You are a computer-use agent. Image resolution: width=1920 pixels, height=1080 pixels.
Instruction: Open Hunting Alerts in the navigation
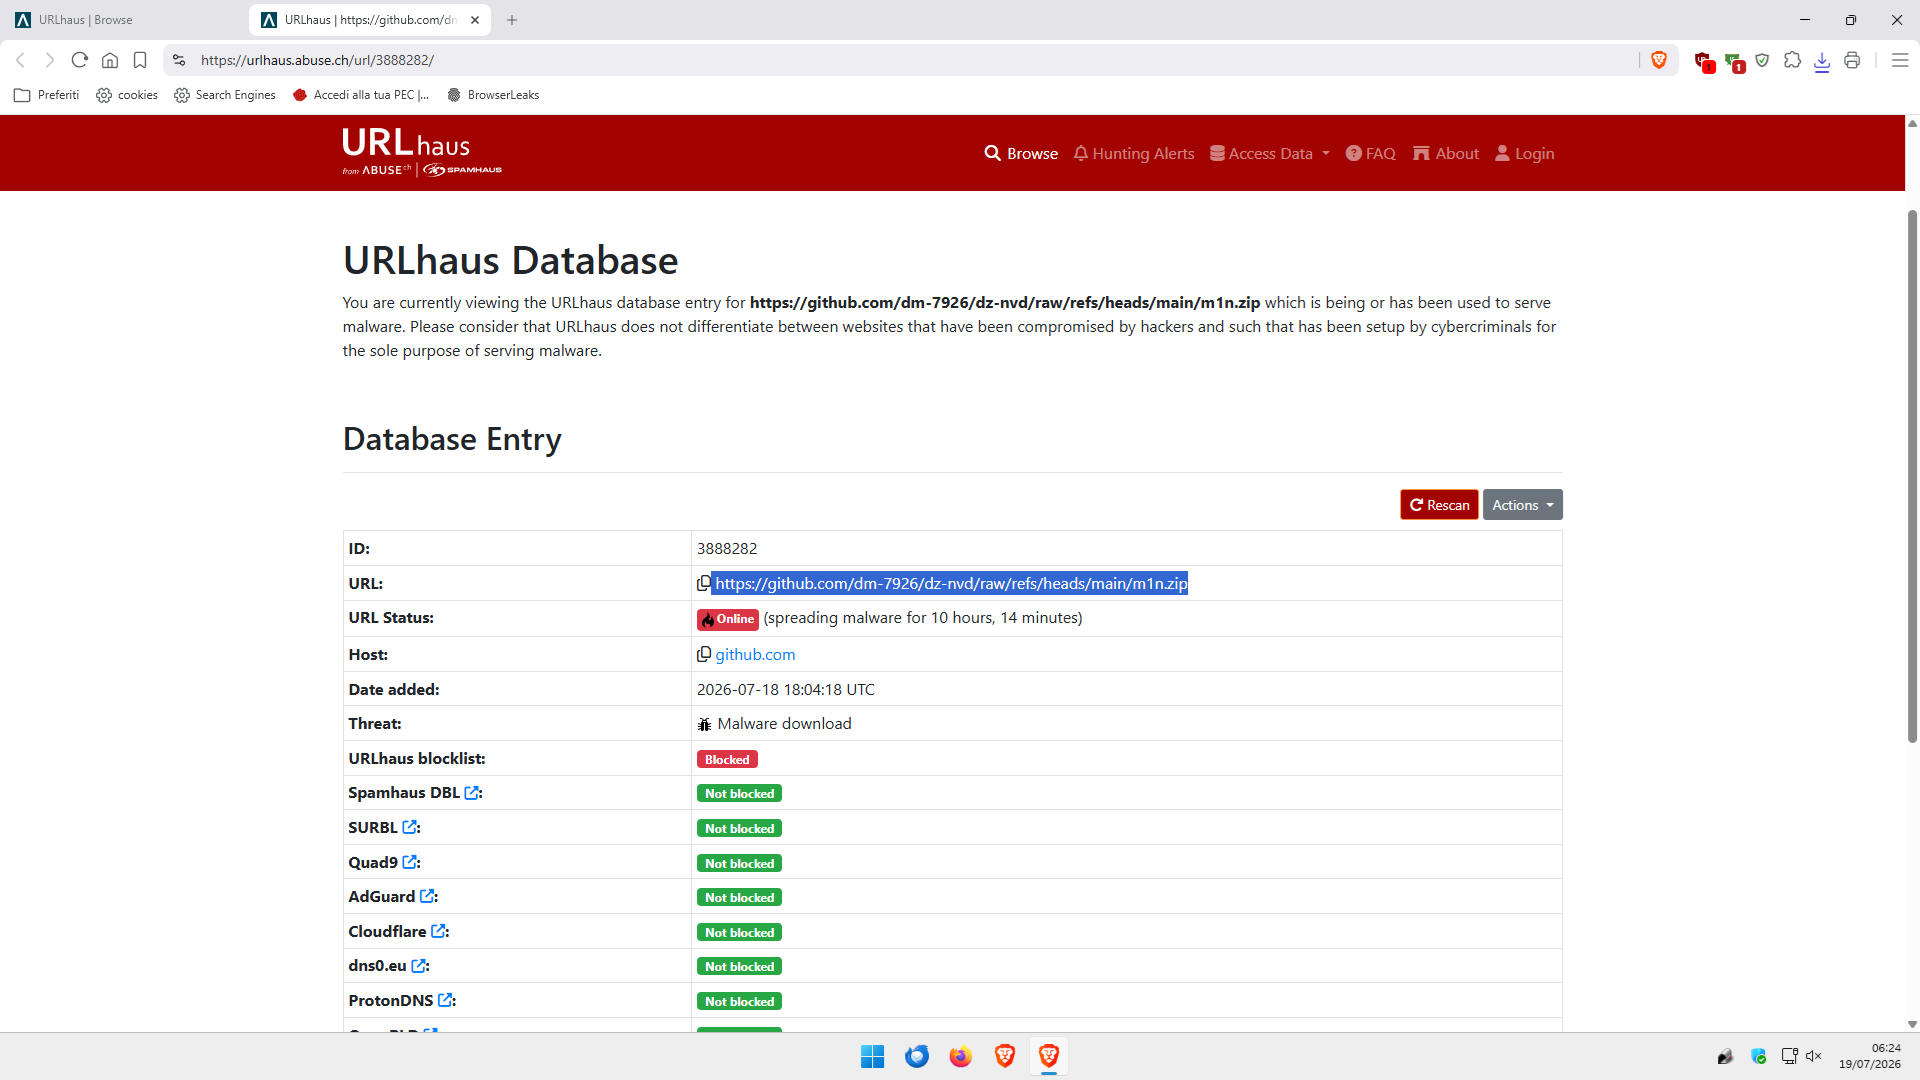point(1134,153)
